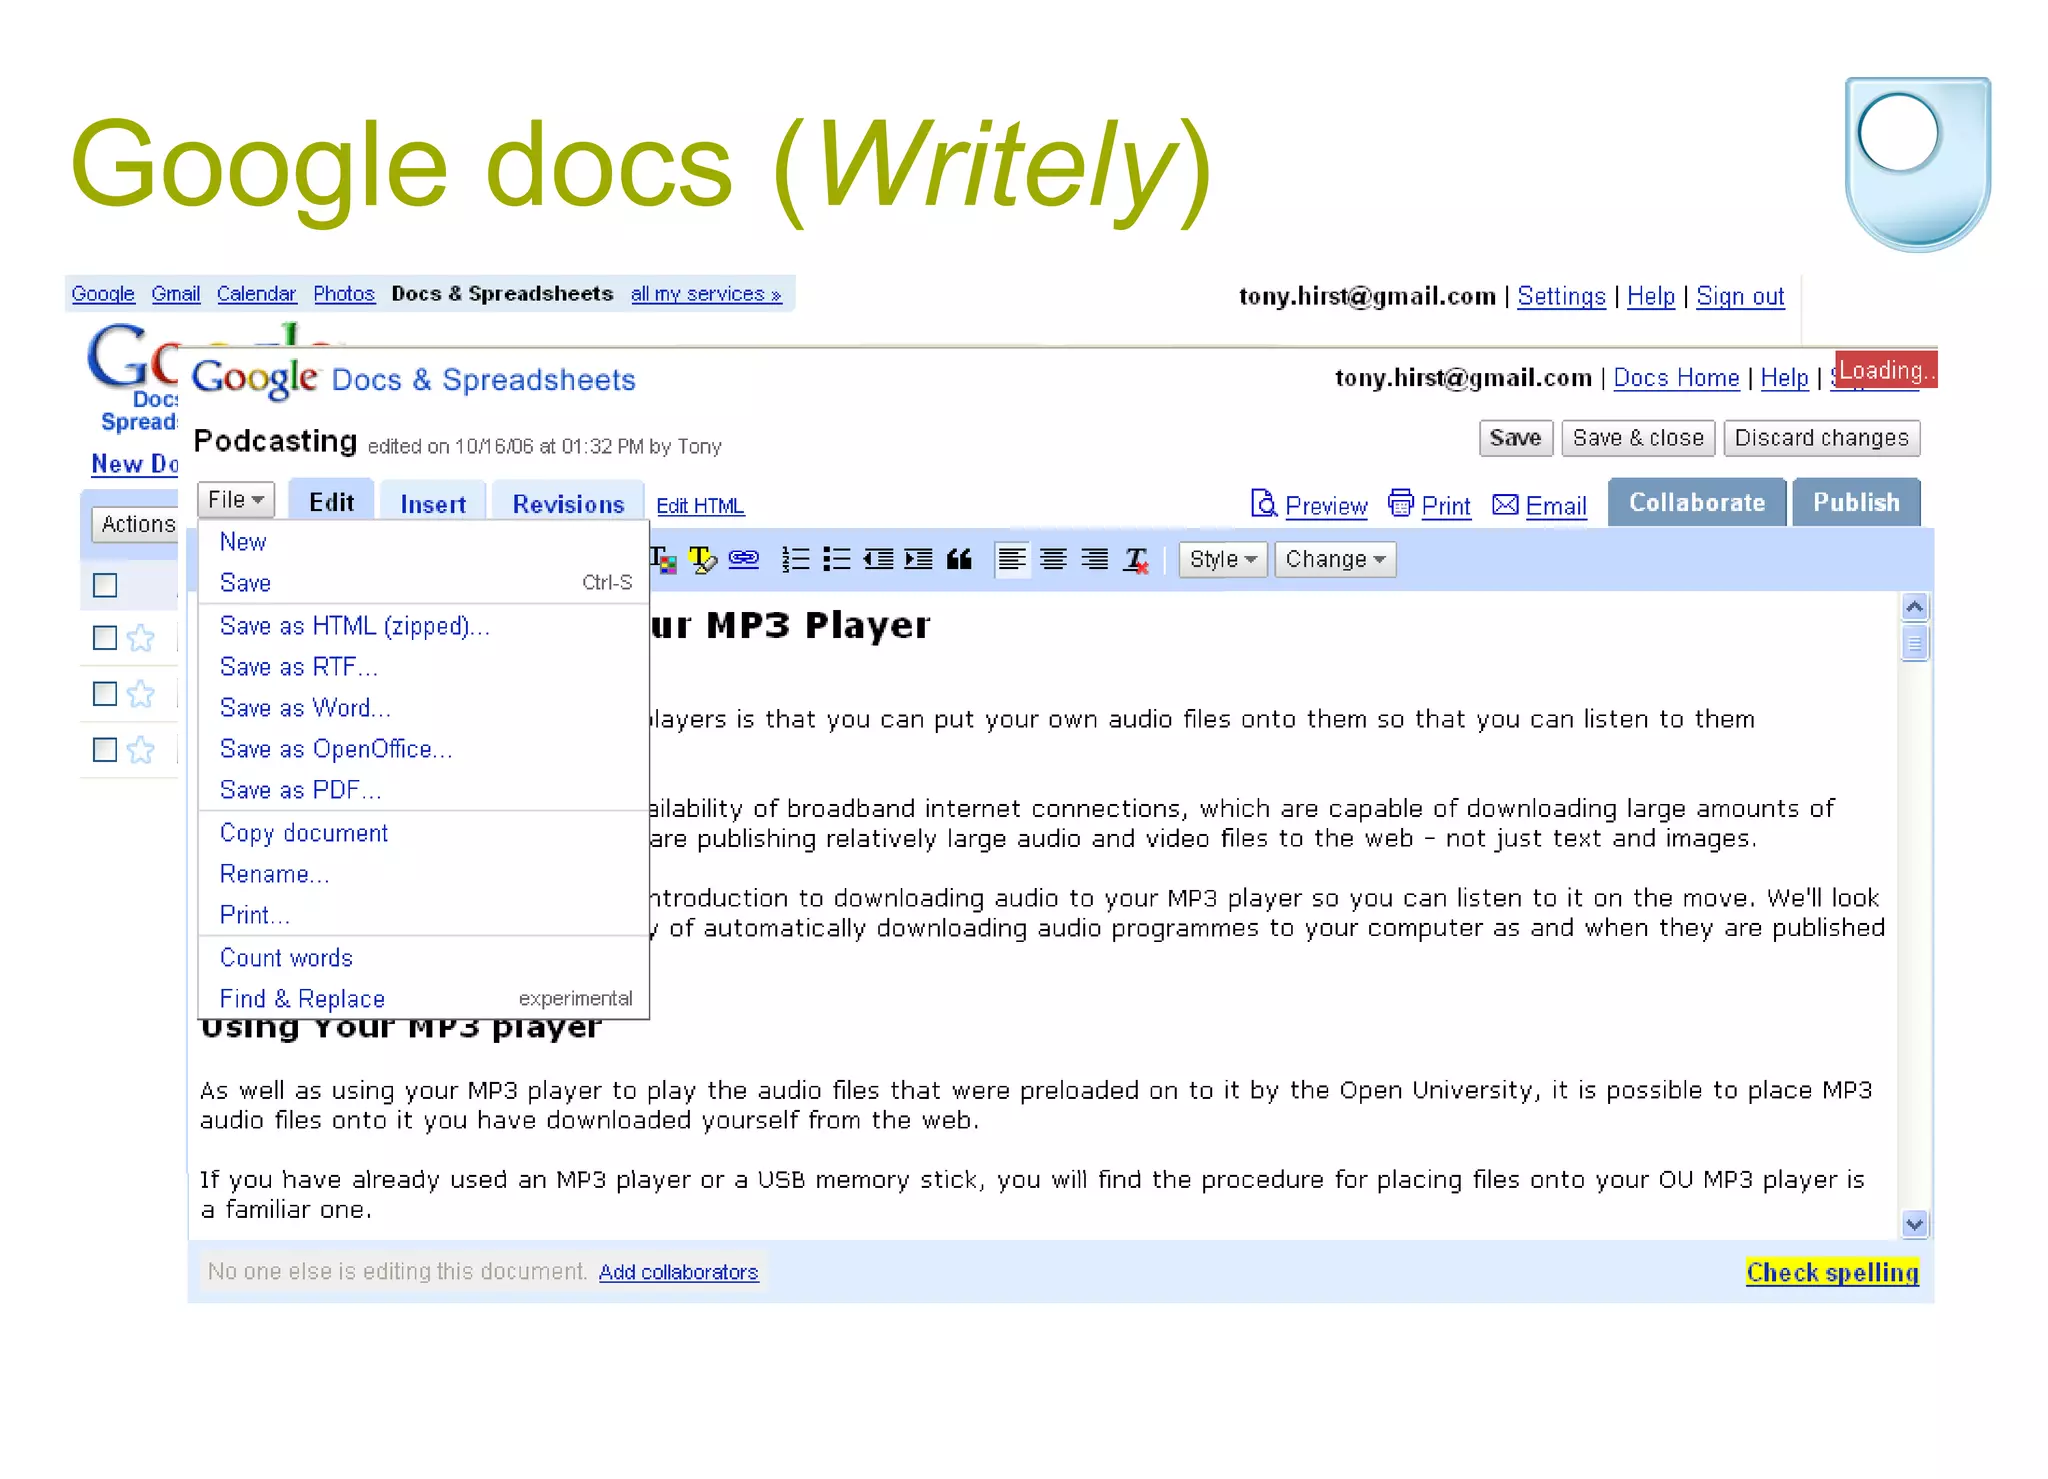Open the Calendar link in top bar
The width and height of the screenshot is (2048, 1479).
coord(256,294)
